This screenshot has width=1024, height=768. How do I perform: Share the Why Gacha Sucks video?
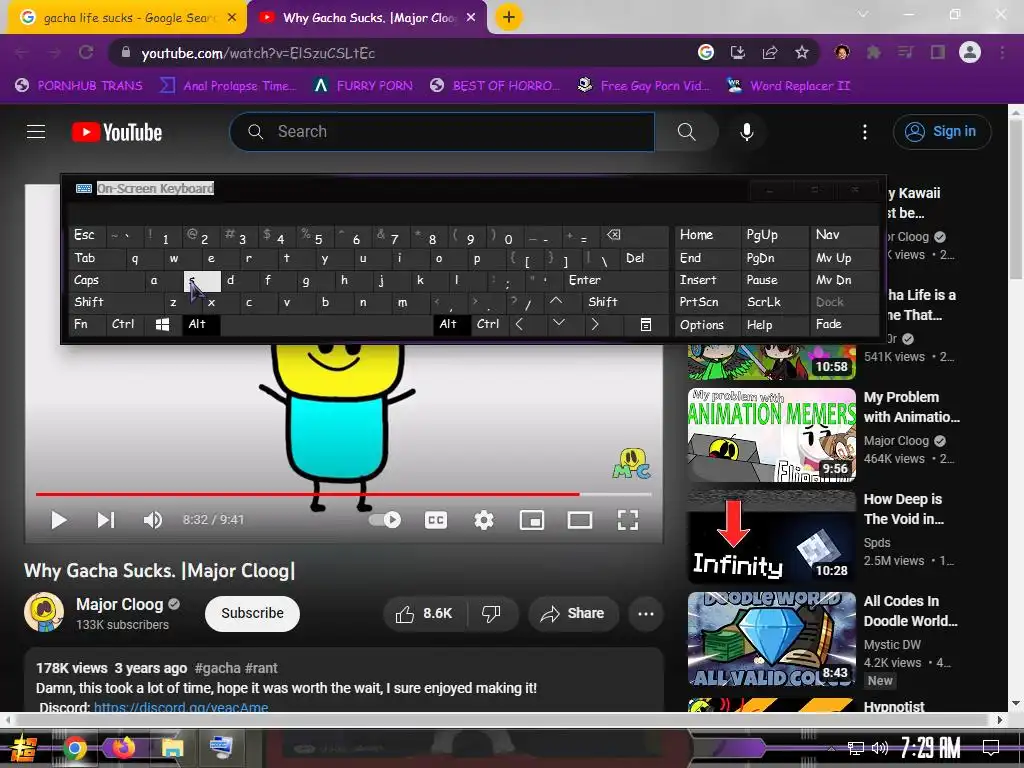pos(573,613)
